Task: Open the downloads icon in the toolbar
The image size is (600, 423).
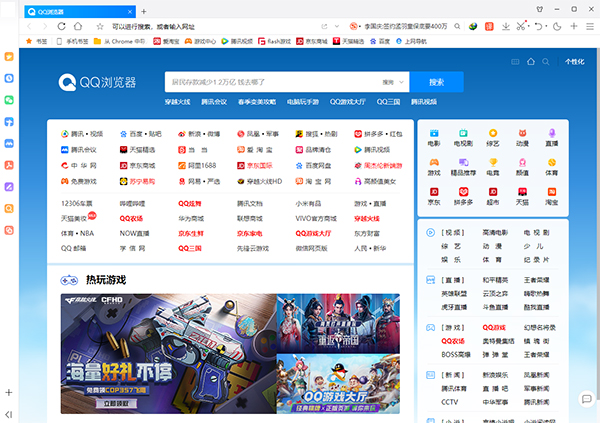Action: 505,26
